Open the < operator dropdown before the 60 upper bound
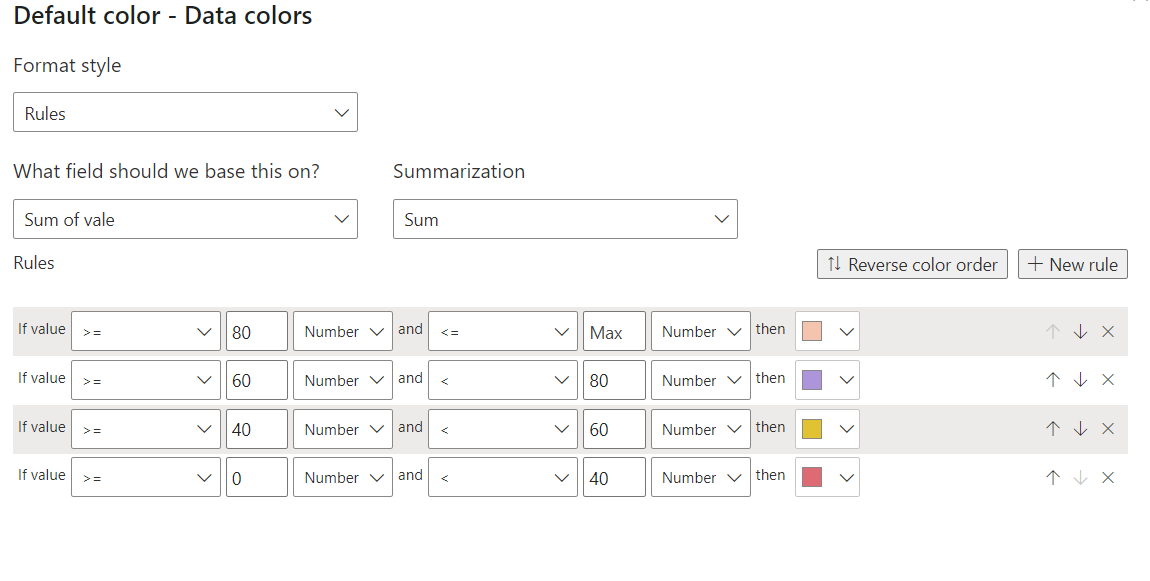The width and height of the screenshot is (1150, 581). pyautogui.click(x=503, y=429)
